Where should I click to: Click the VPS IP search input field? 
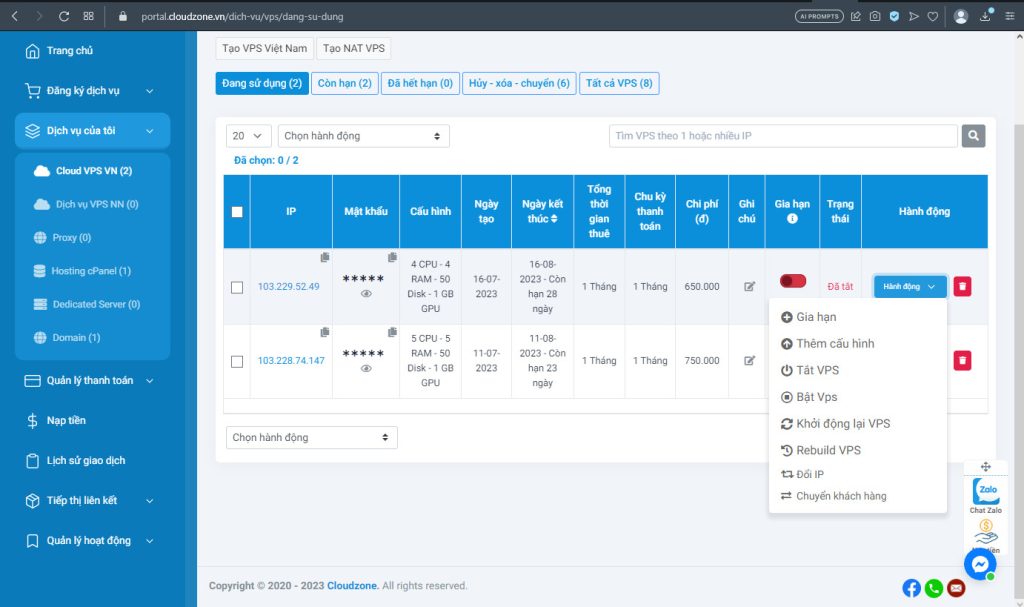[783, 136]
